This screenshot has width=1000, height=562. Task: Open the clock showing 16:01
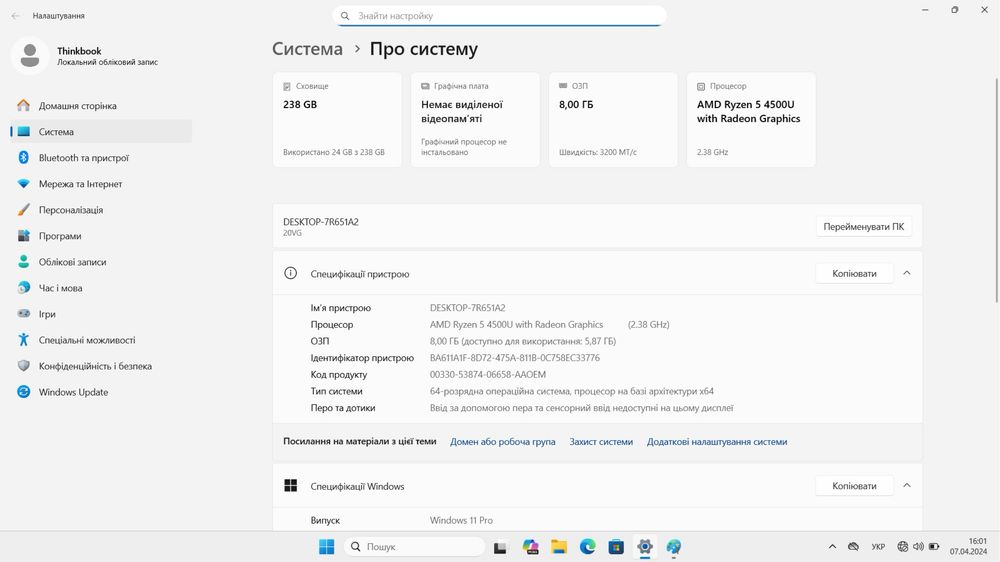coord(968,547)
